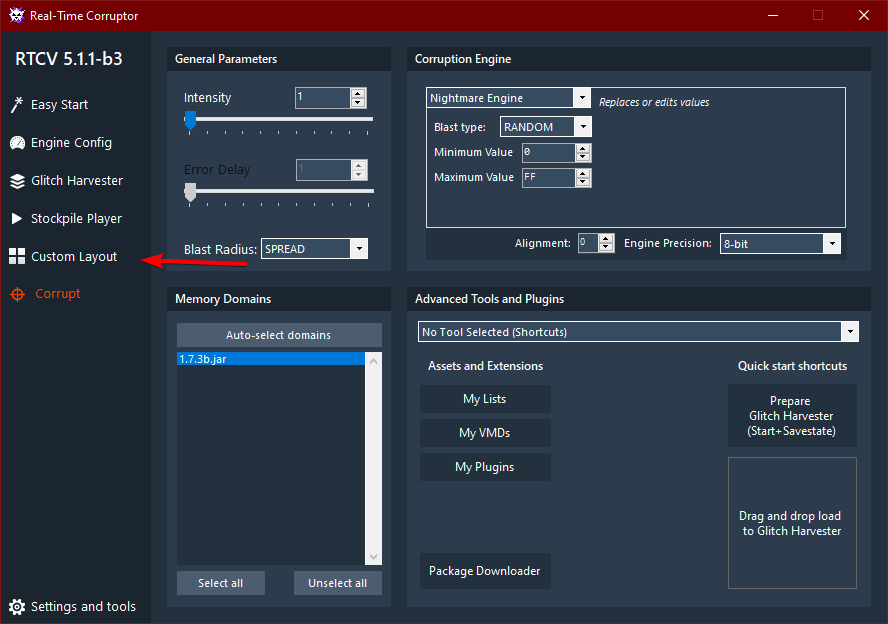Click the Custom Layout grid icon

pyautogui.click(x=17, y=257)
